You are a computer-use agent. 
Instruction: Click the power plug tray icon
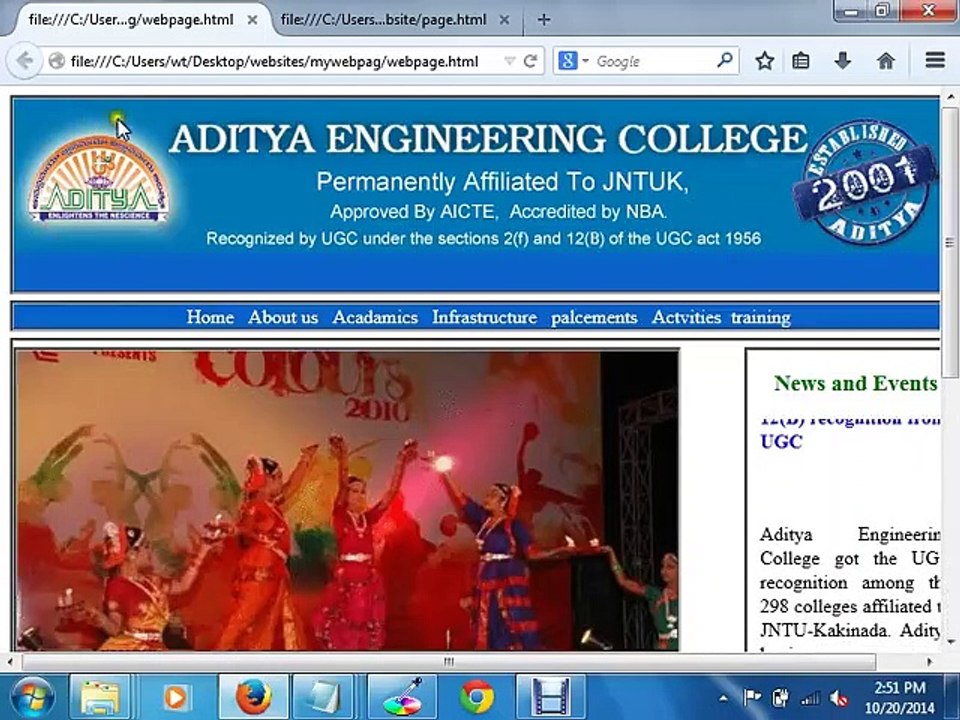[x=781, y=697]
